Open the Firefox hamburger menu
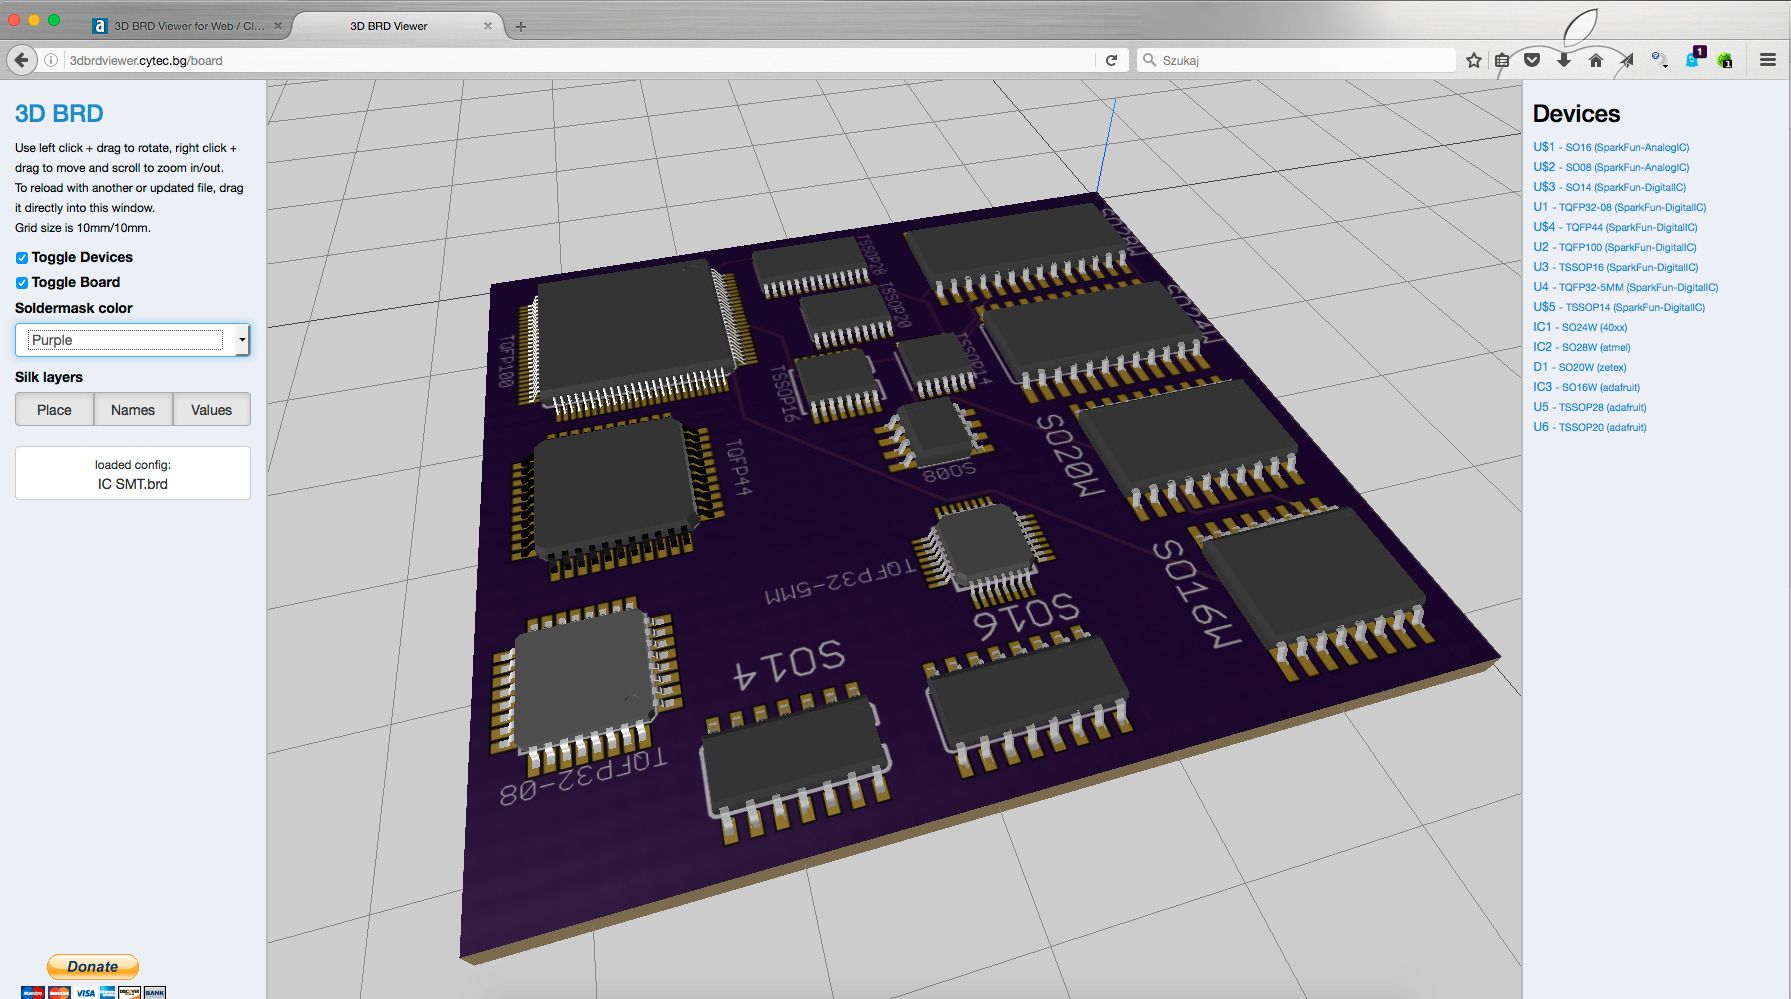Image resolution: width=1791 pixels, height=999 pixels. pyautogui.click(x=1765, y=60)
